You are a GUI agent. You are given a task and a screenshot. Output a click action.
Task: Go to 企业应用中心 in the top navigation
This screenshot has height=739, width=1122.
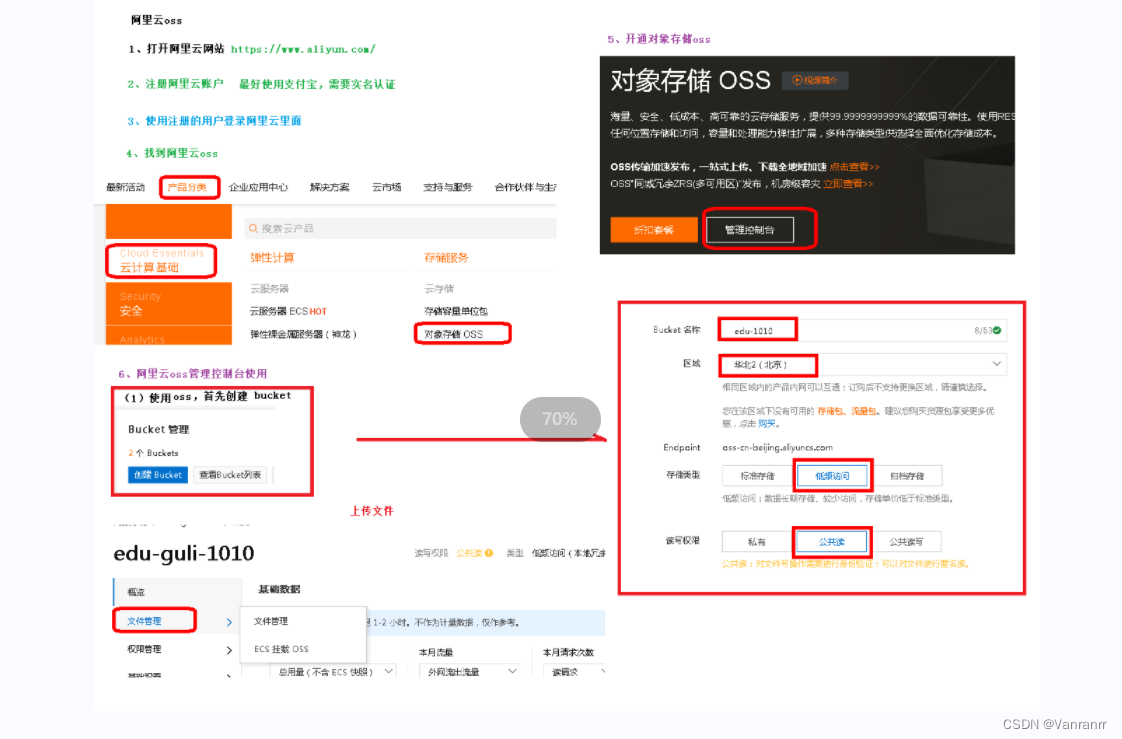click(258, 187)
